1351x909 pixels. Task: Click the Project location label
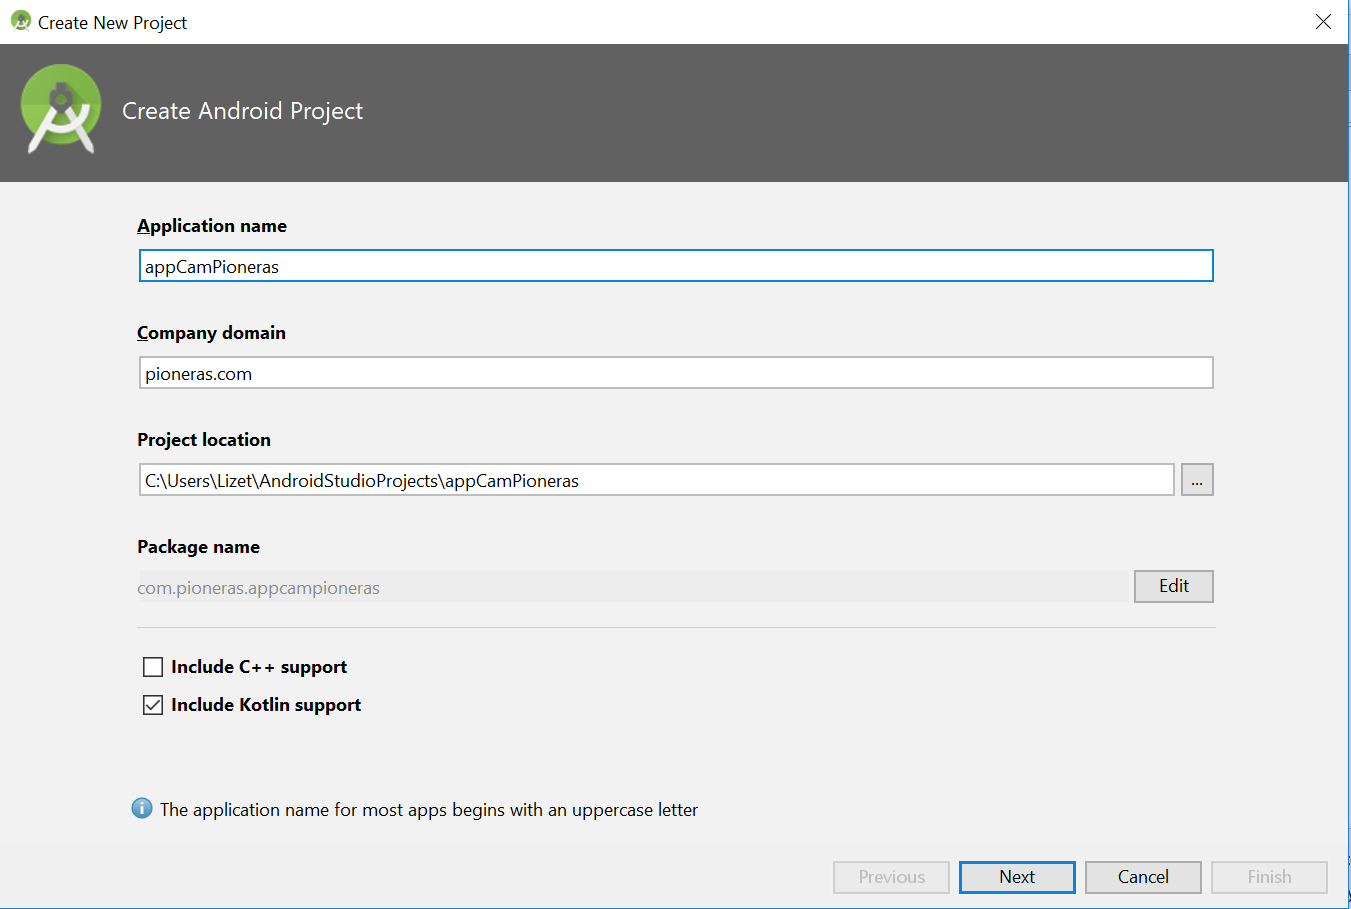204,440
